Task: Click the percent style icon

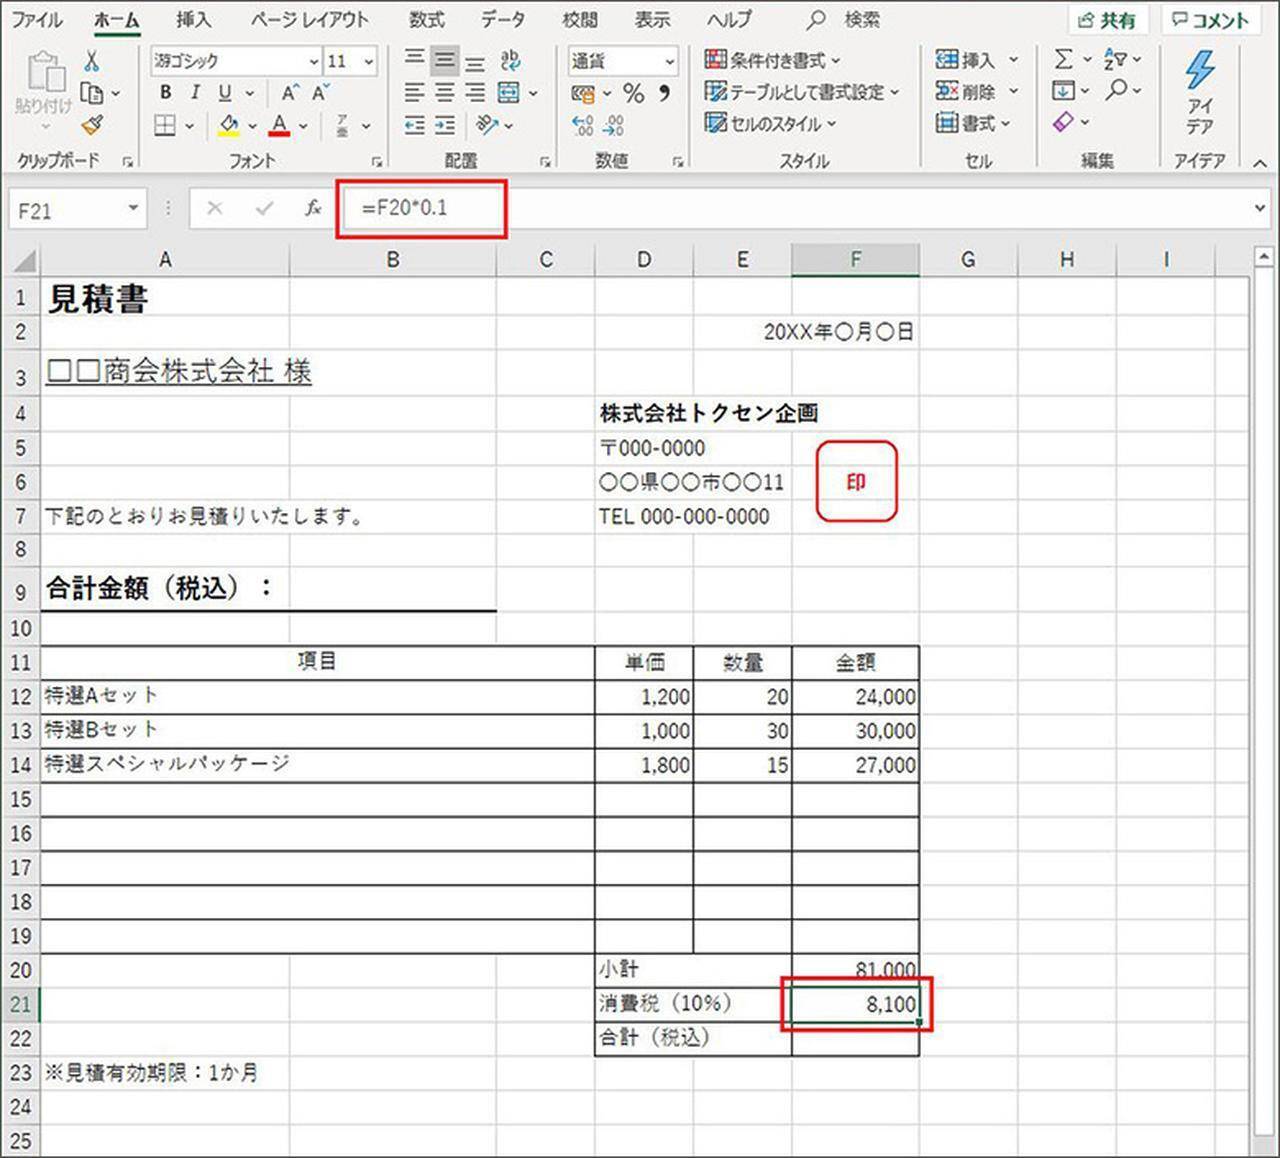Action: pyautogui.click(x=633, y=93)
